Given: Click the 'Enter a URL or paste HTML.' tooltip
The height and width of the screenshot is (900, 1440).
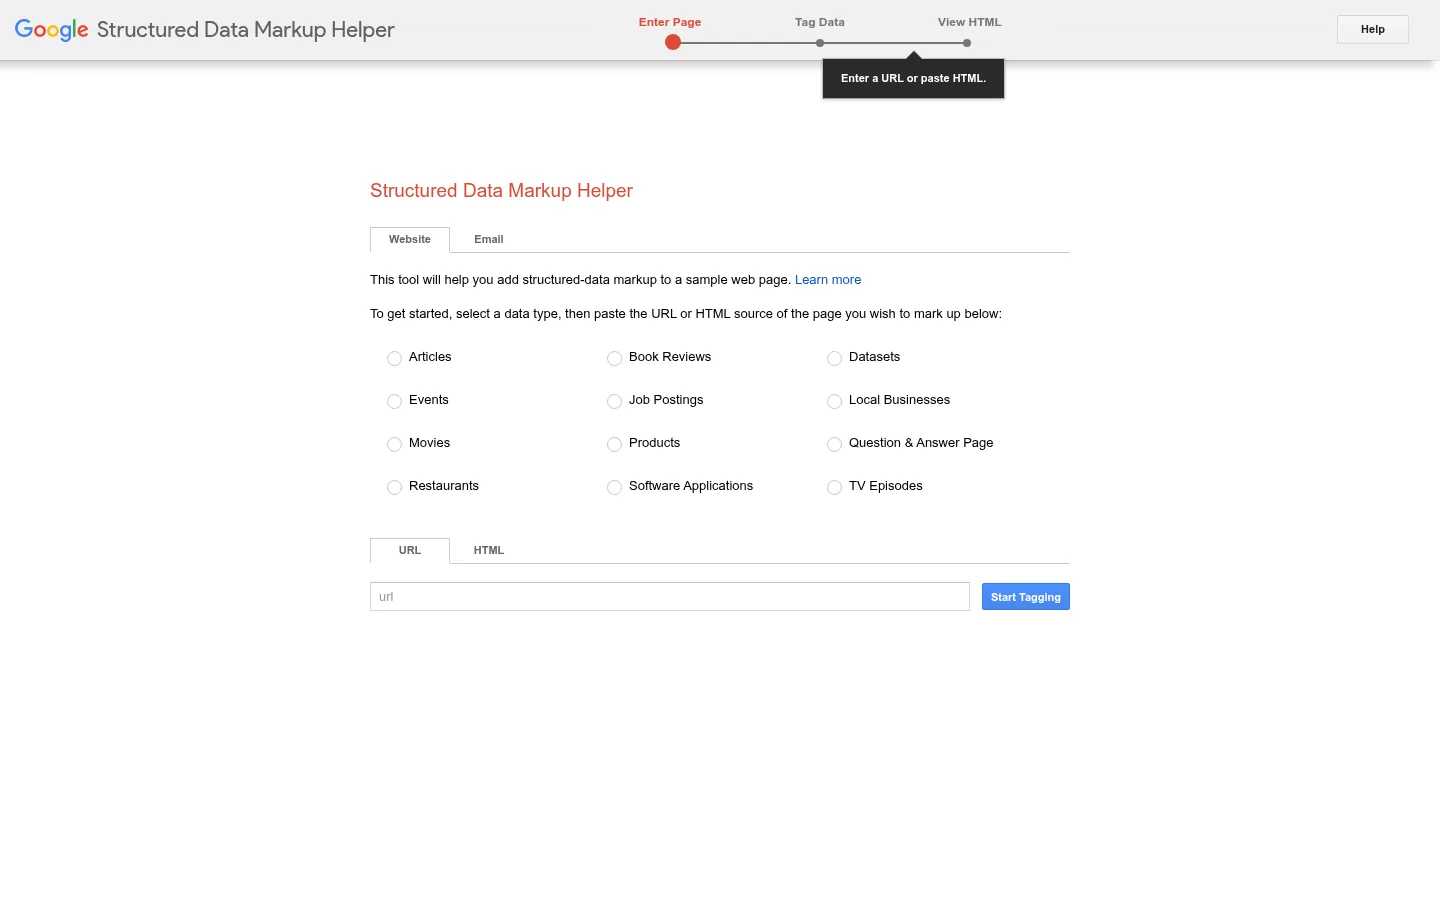Looking at the screenshot, I should tap(913, 78).
